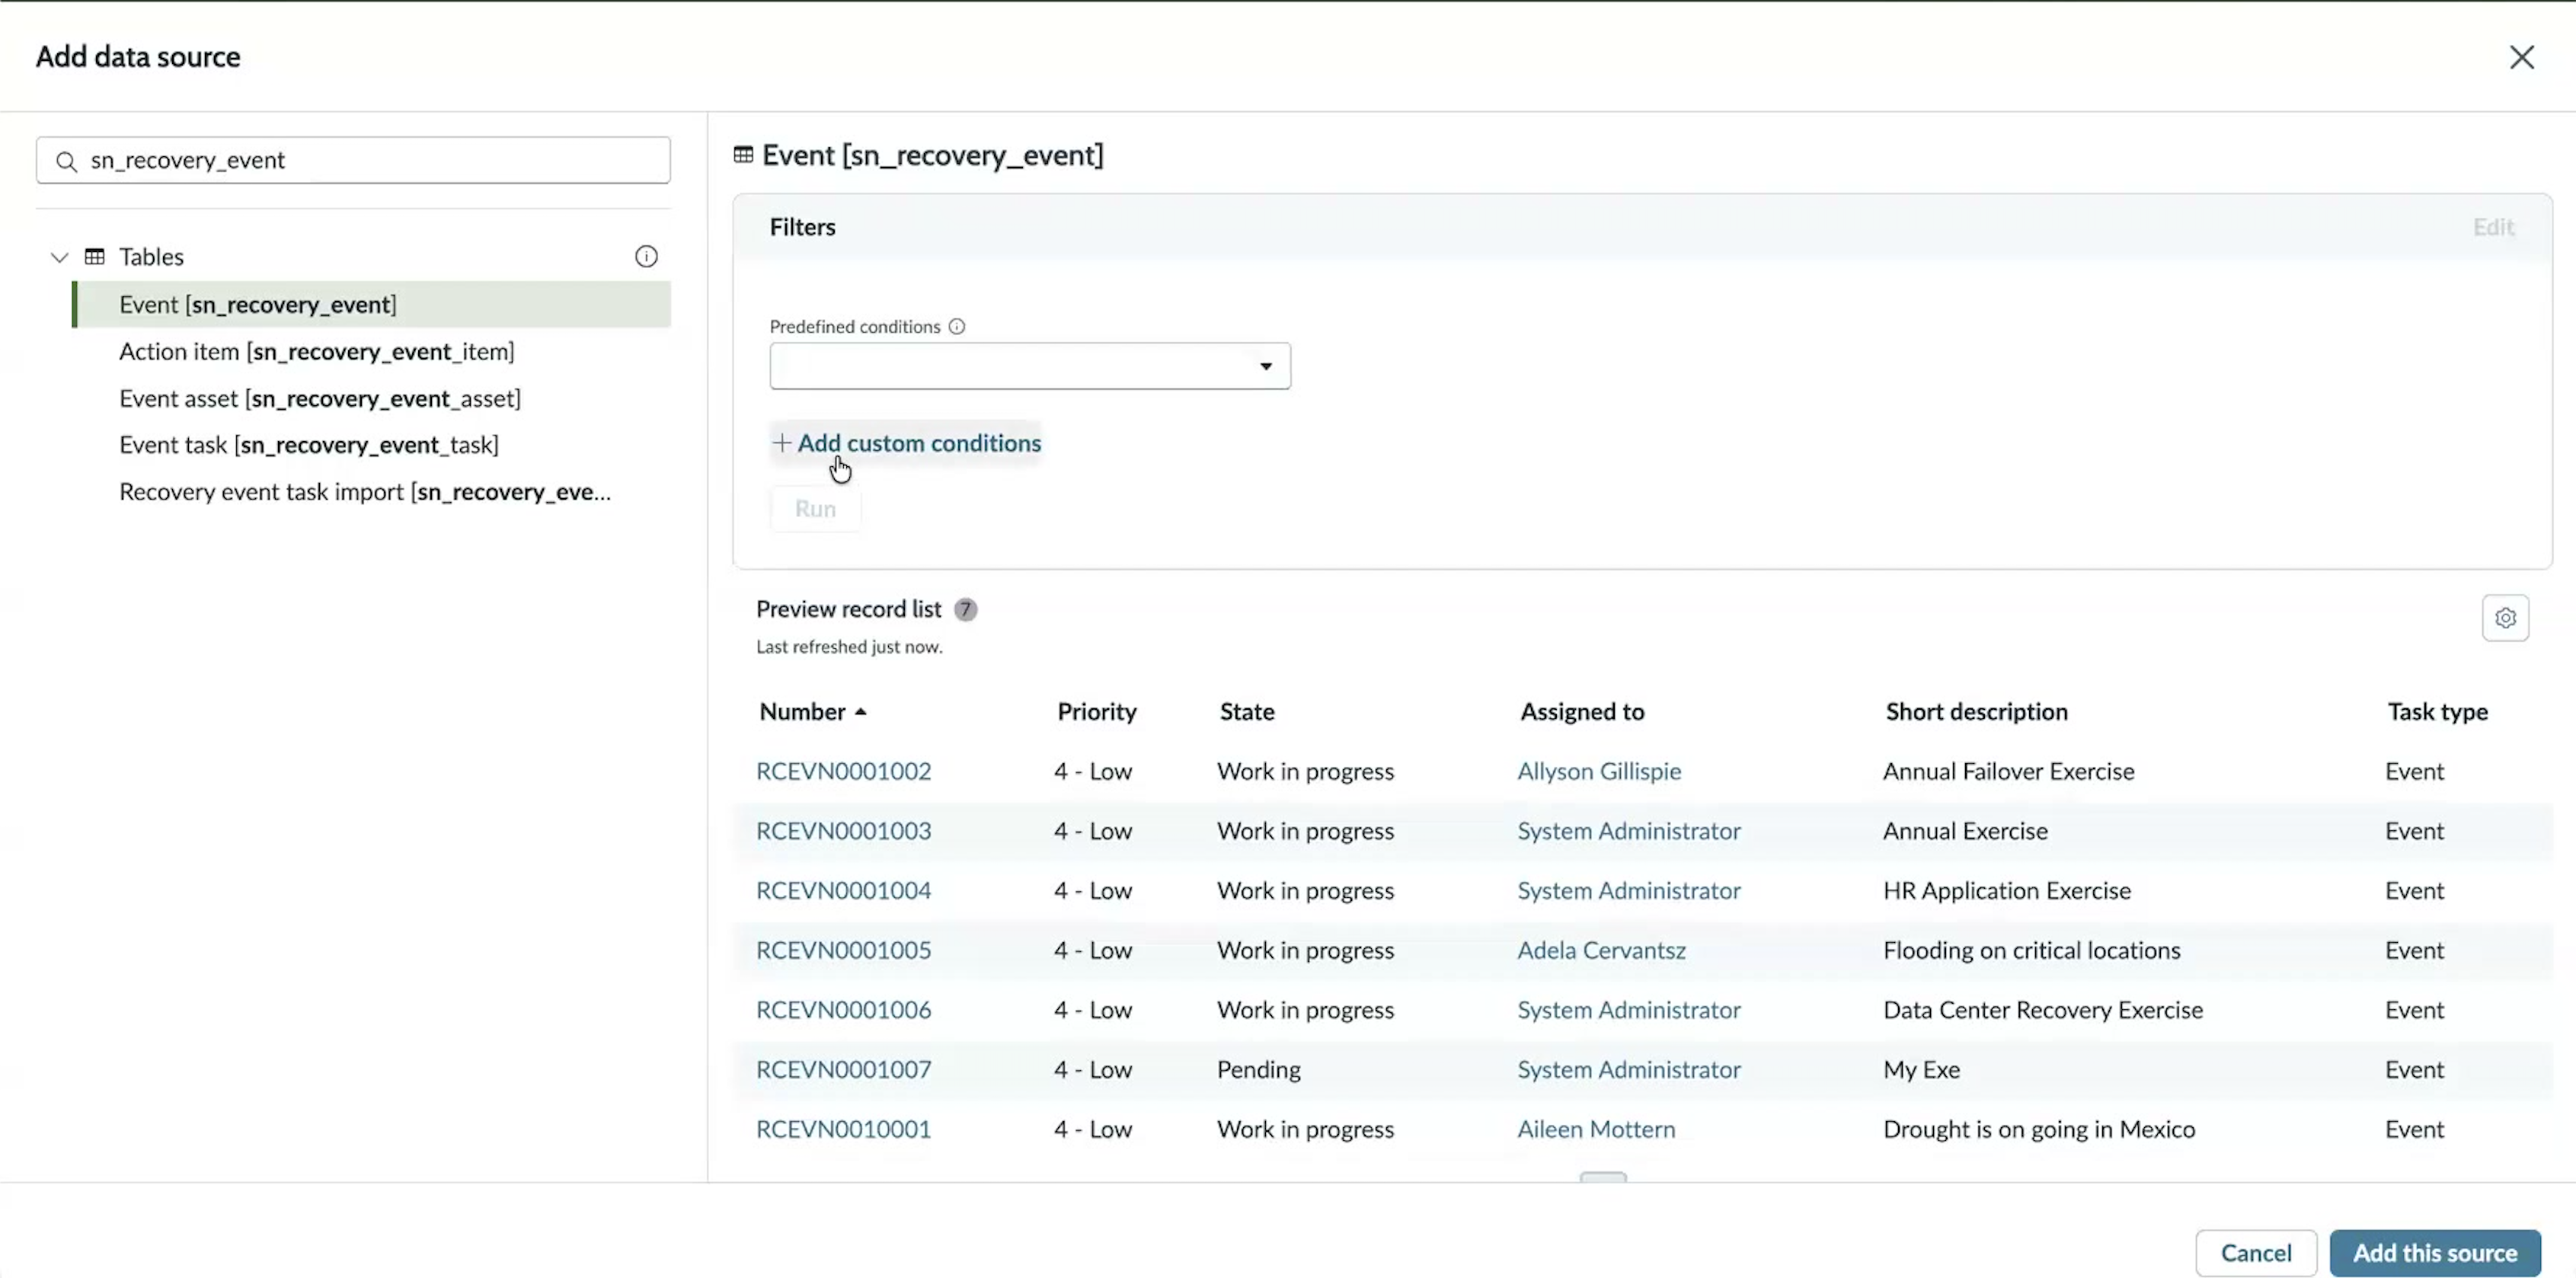Click the Number column sort arrow

coord(861,712)
